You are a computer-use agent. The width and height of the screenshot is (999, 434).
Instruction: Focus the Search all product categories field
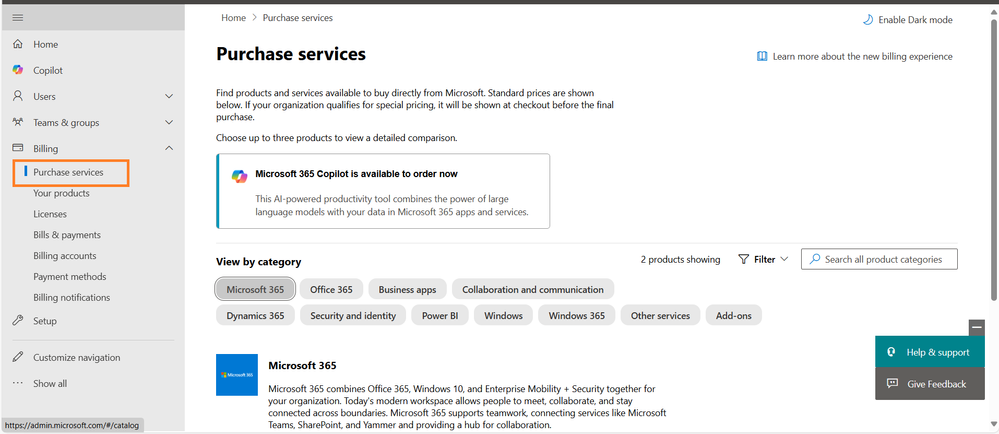[x=879, y=259]
